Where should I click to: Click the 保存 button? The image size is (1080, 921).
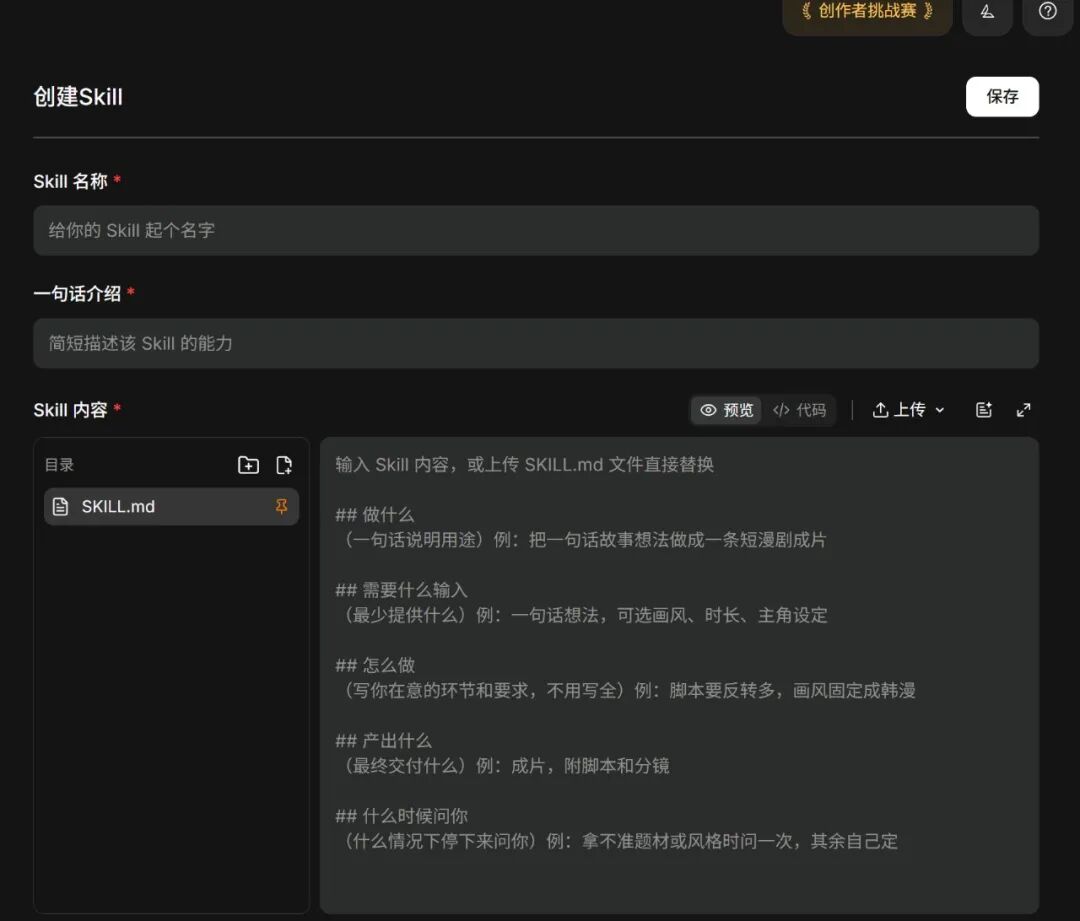click(x=1002, y=96)
